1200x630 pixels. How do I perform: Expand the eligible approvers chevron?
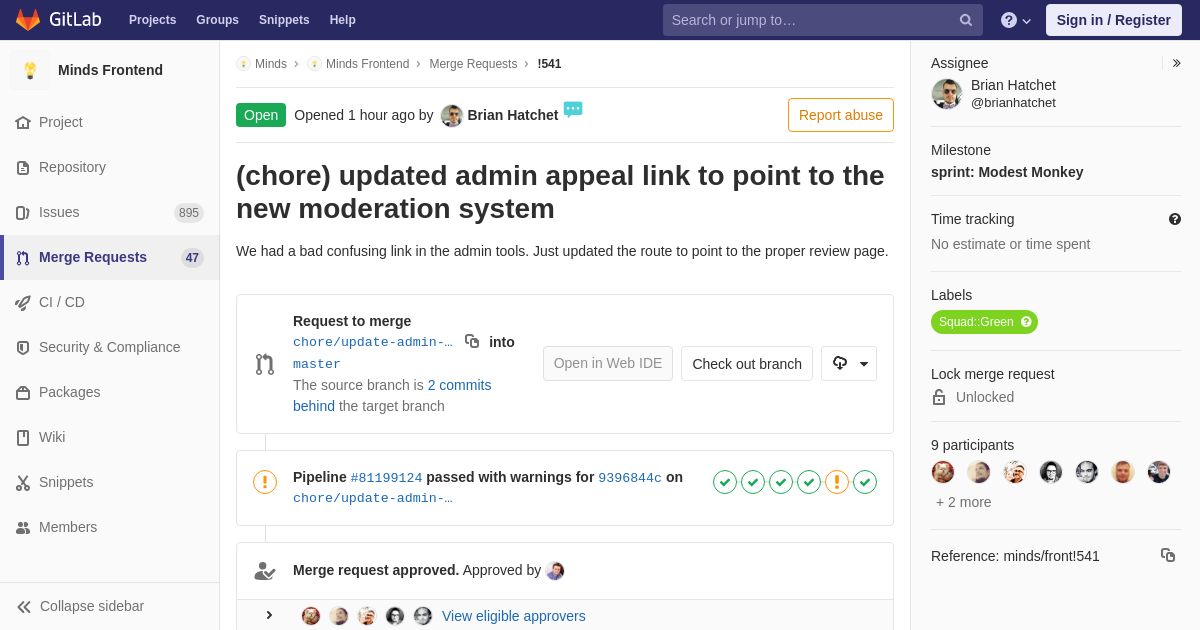click(269, 615)
